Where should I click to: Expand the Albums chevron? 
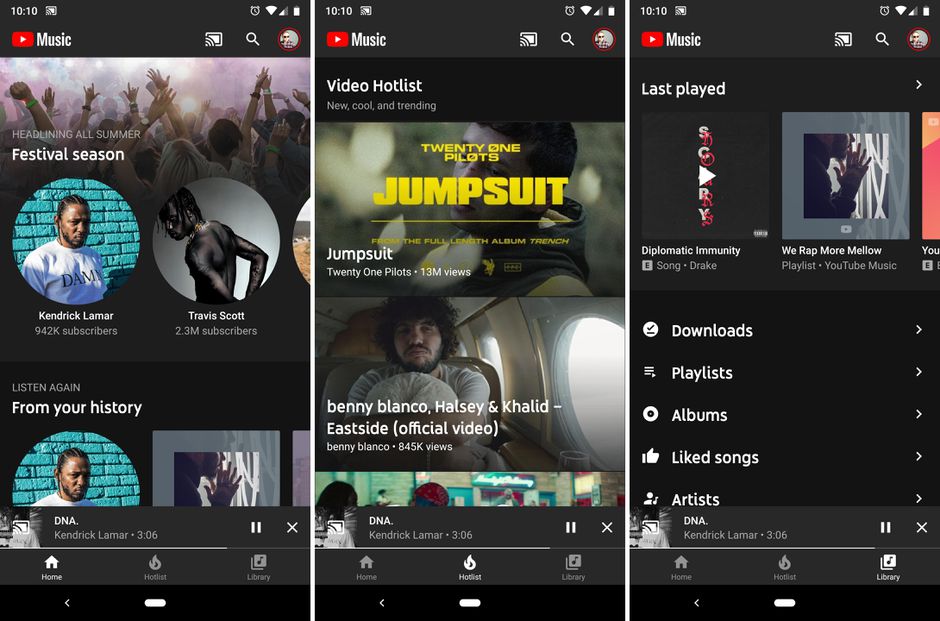[919, 414]
